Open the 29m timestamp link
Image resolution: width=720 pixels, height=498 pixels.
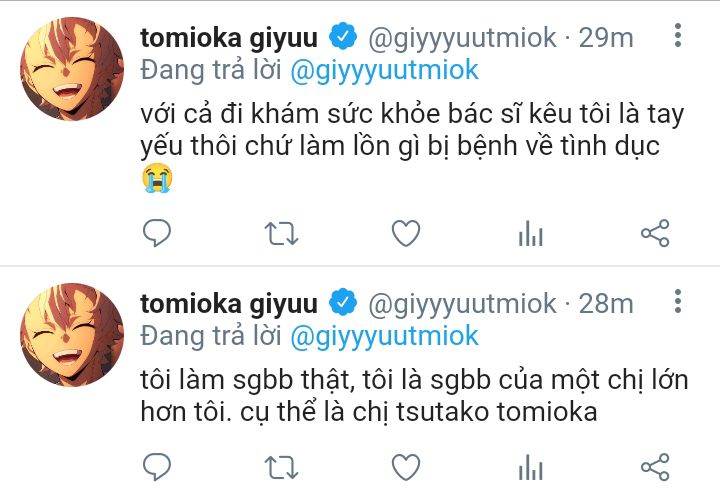[606, 38]
